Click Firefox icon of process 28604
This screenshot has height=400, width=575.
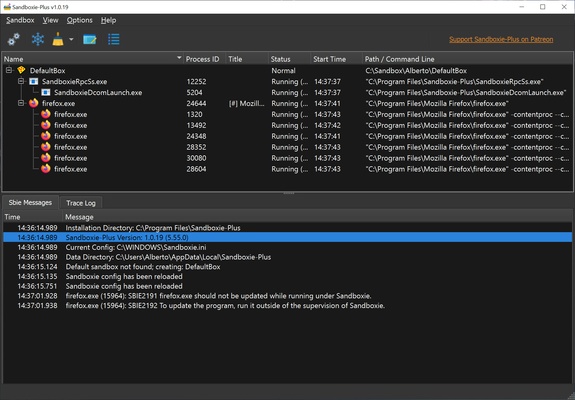click(45, 169)
